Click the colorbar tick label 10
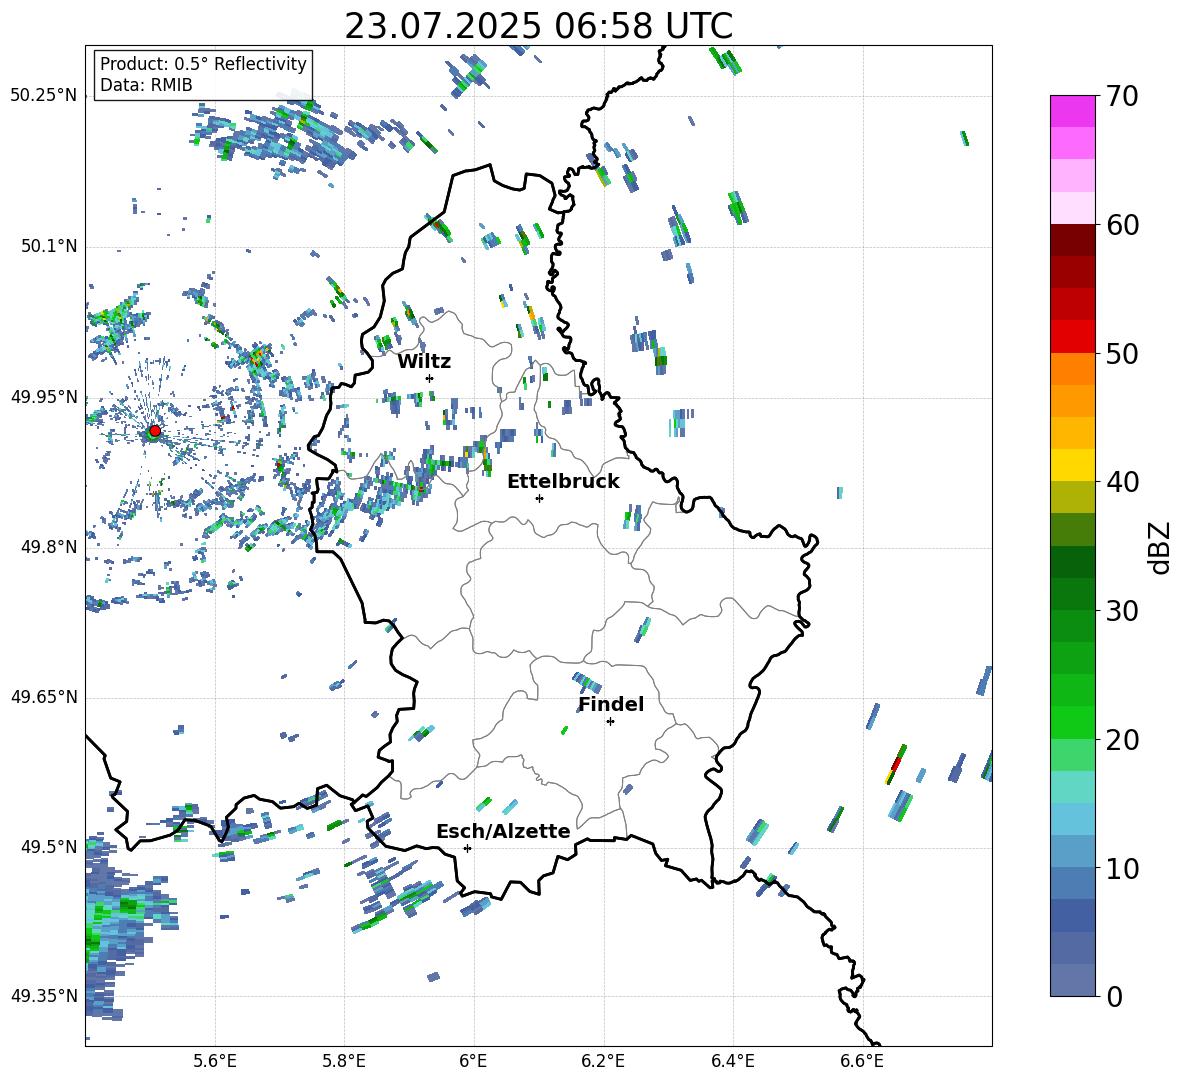The height and width of the screenshot is (1081, 1184). pos(1122,868)
